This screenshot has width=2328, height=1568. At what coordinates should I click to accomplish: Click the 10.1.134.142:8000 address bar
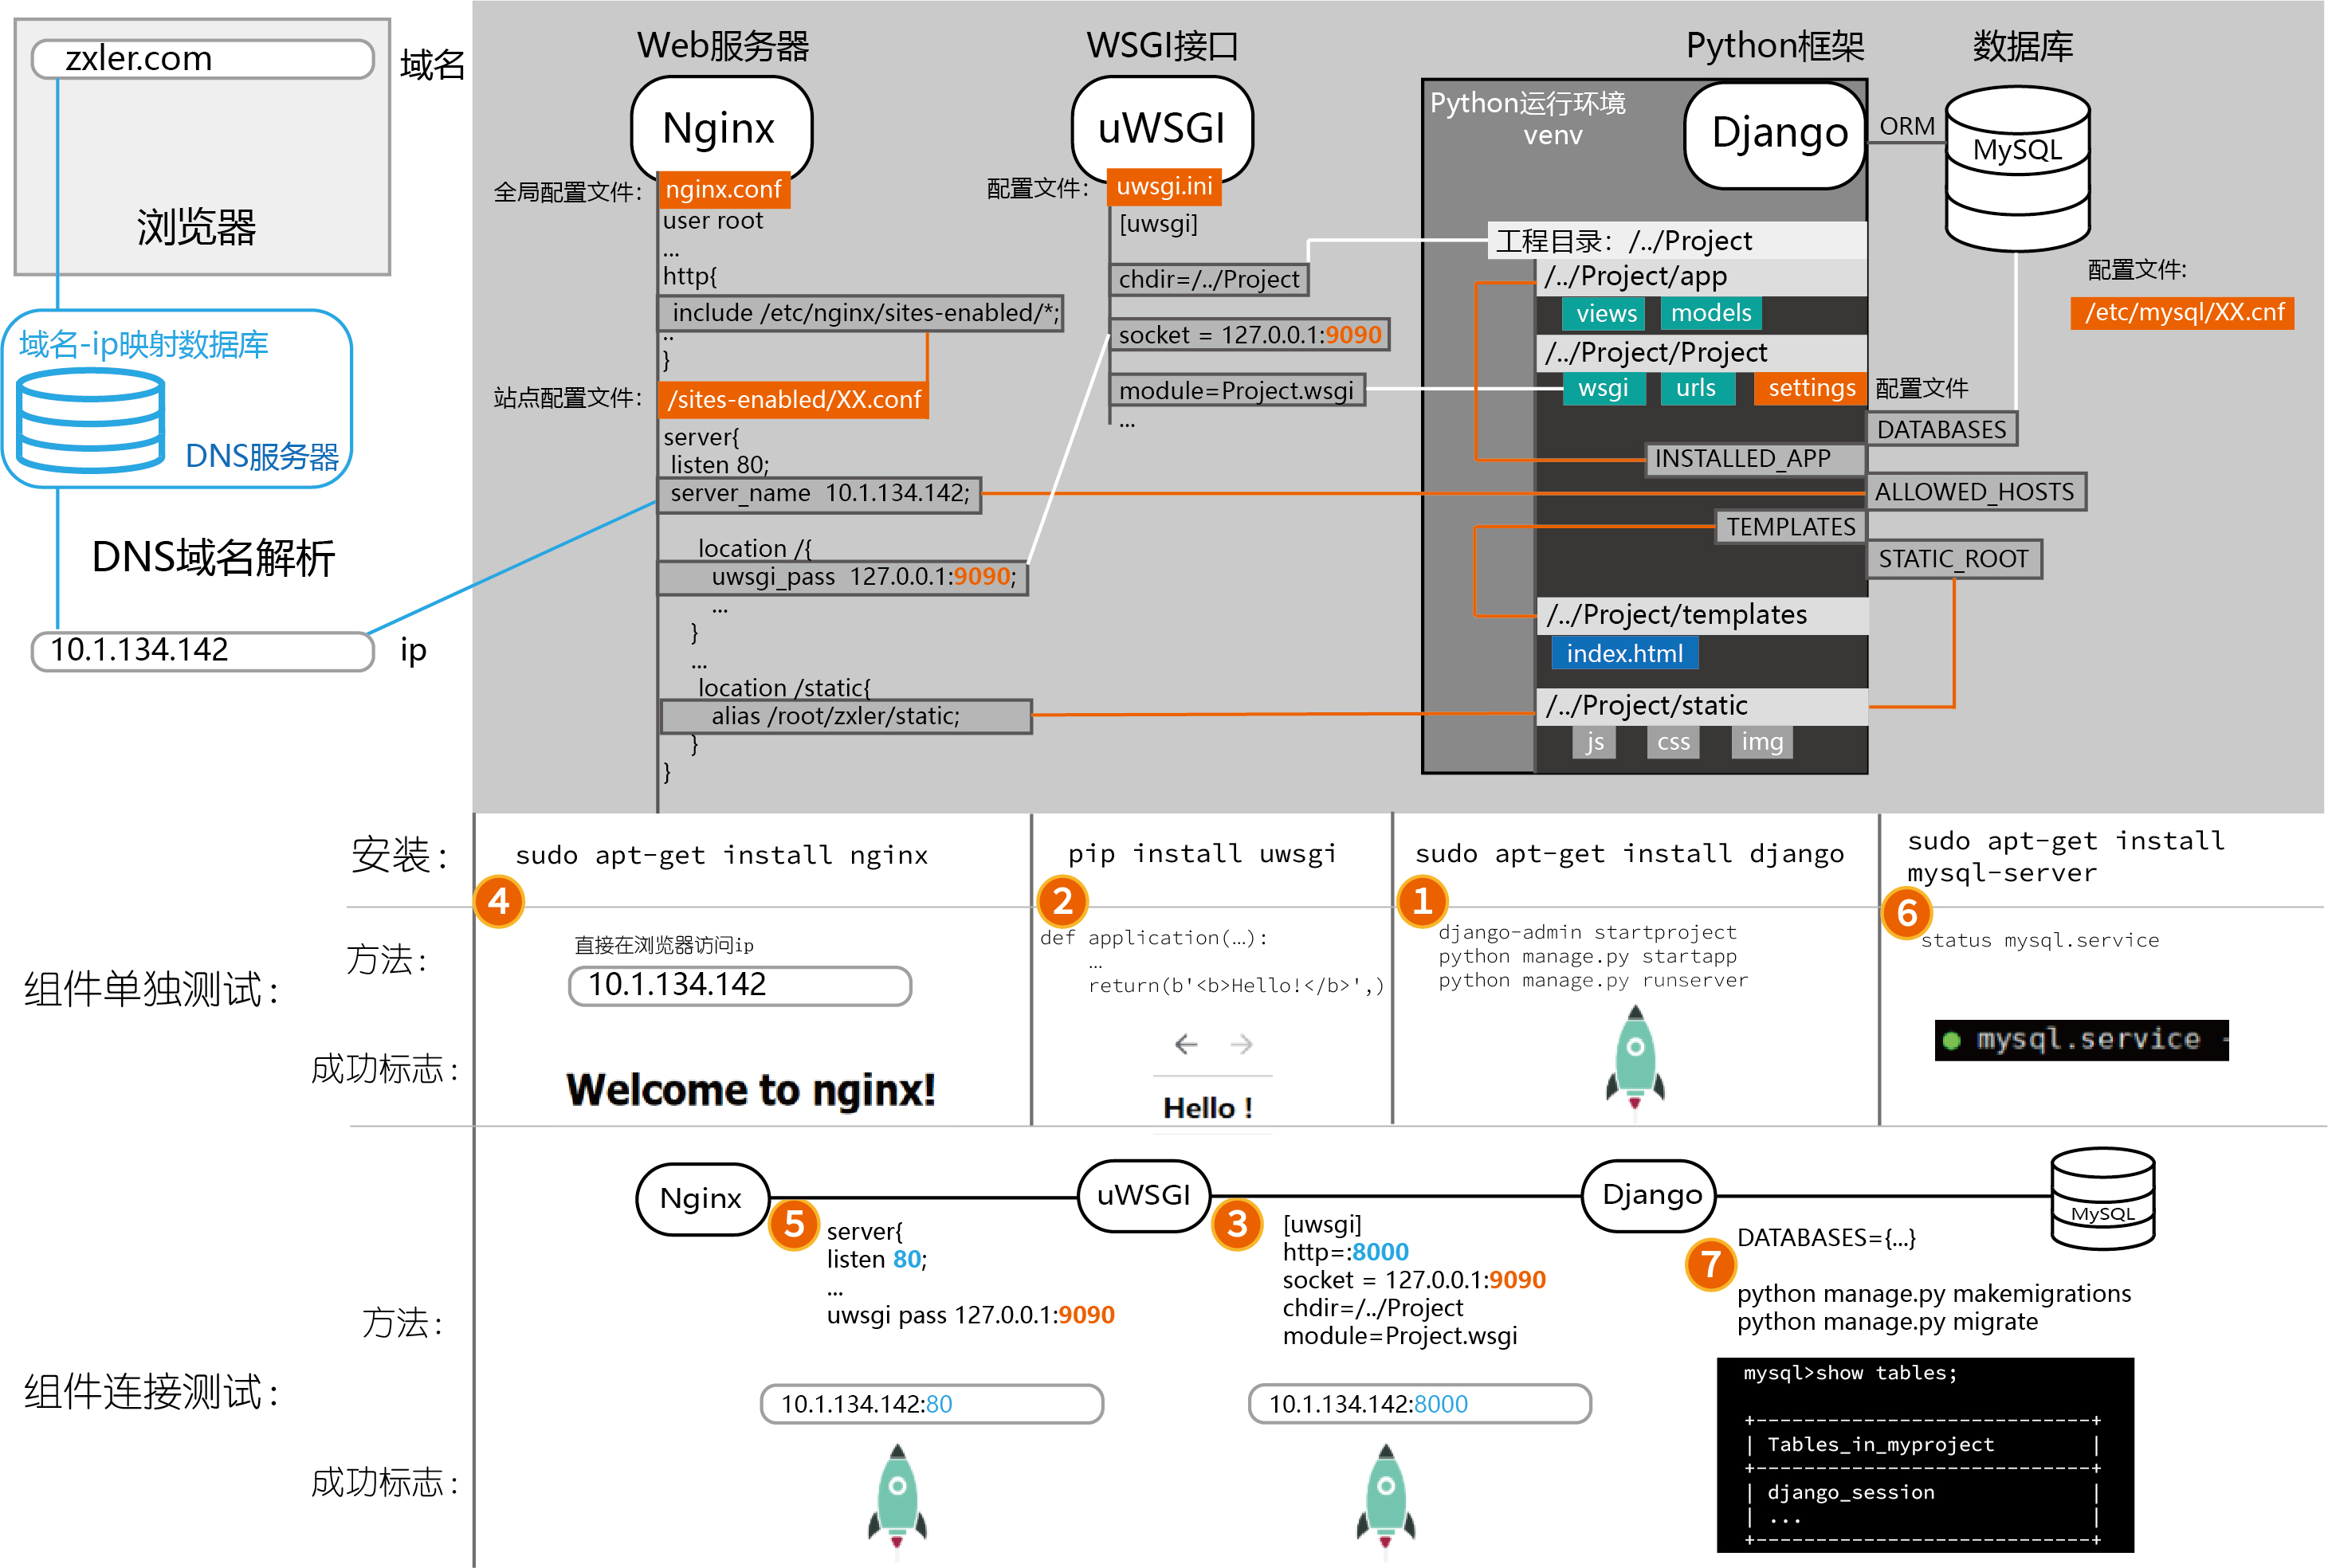pos(1420,1404)
